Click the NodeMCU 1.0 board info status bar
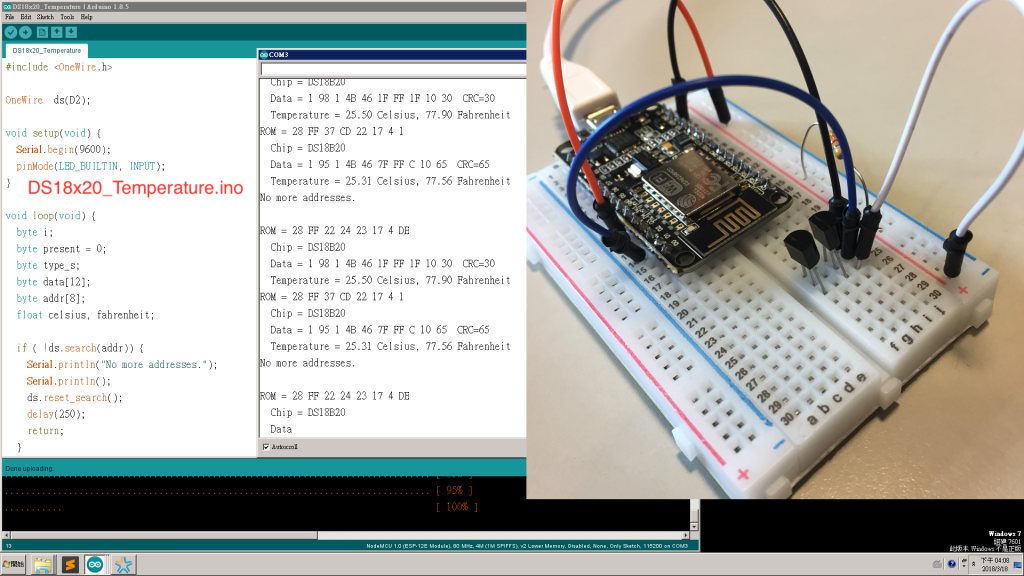Image resolution: width=1024 pixels, height=576 pixels. pos(527,546)
